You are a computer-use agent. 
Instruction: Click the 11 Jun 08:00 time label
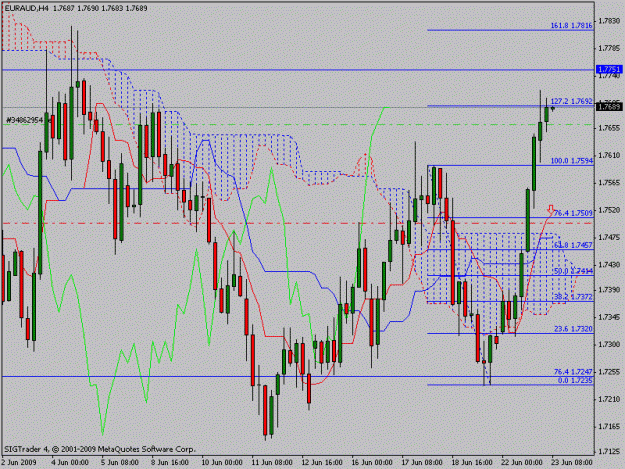point(272,462)
